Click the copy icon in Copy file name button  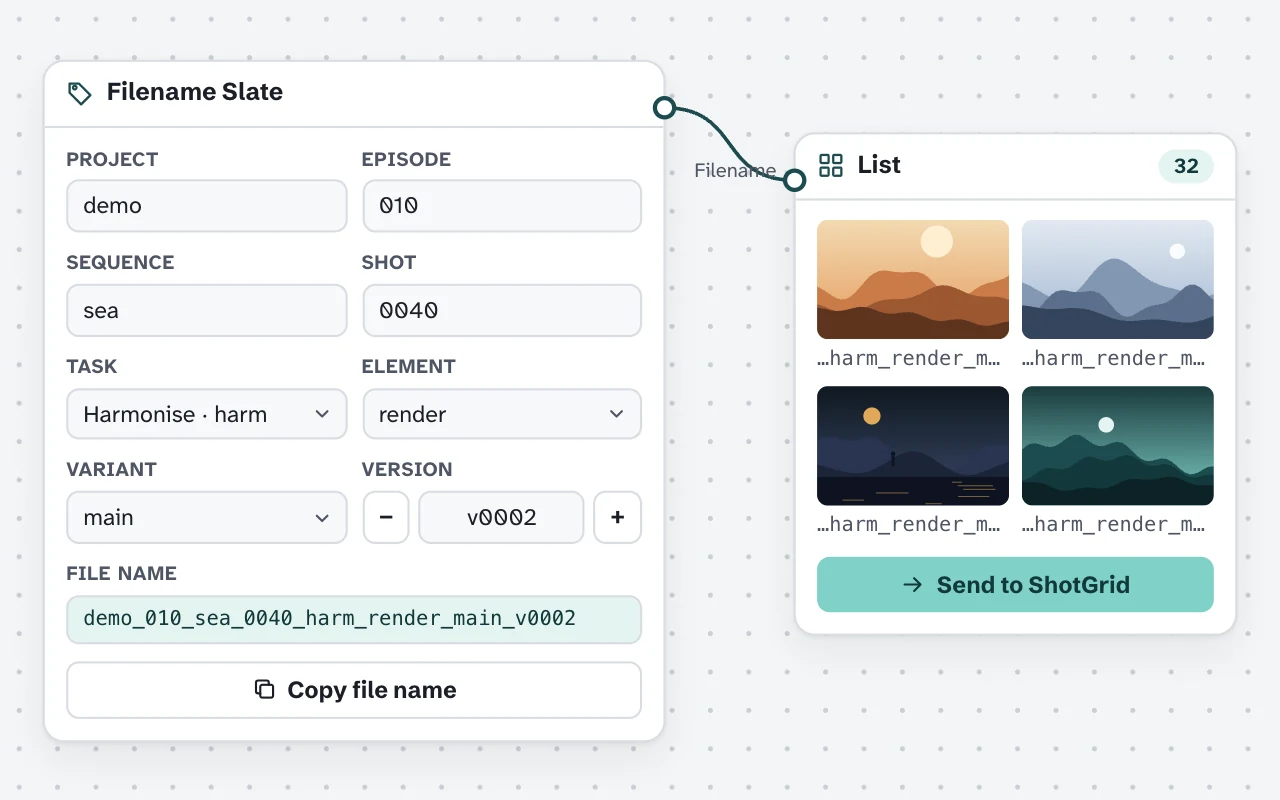tap(265, 690)
